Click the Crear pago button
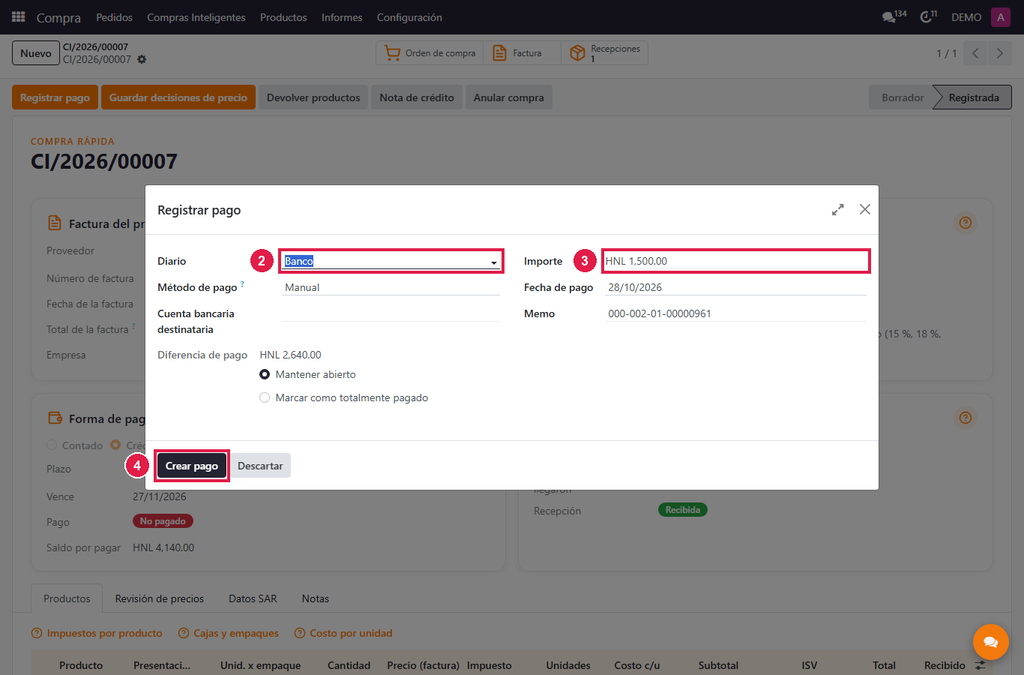Image resolution: width=1024 pixels, height=675 pixels. (191, 466)
